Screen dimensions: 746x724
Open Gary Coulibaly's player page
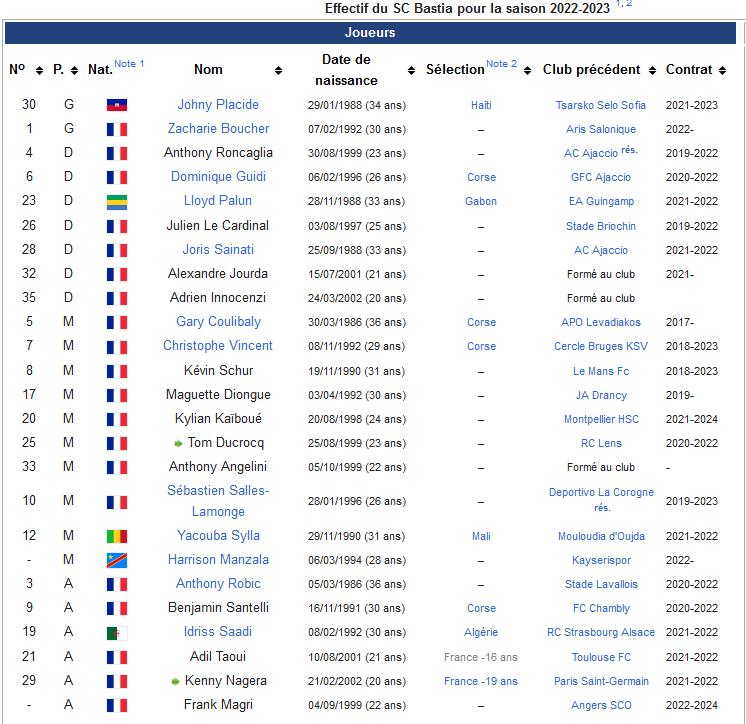[218, 322]
